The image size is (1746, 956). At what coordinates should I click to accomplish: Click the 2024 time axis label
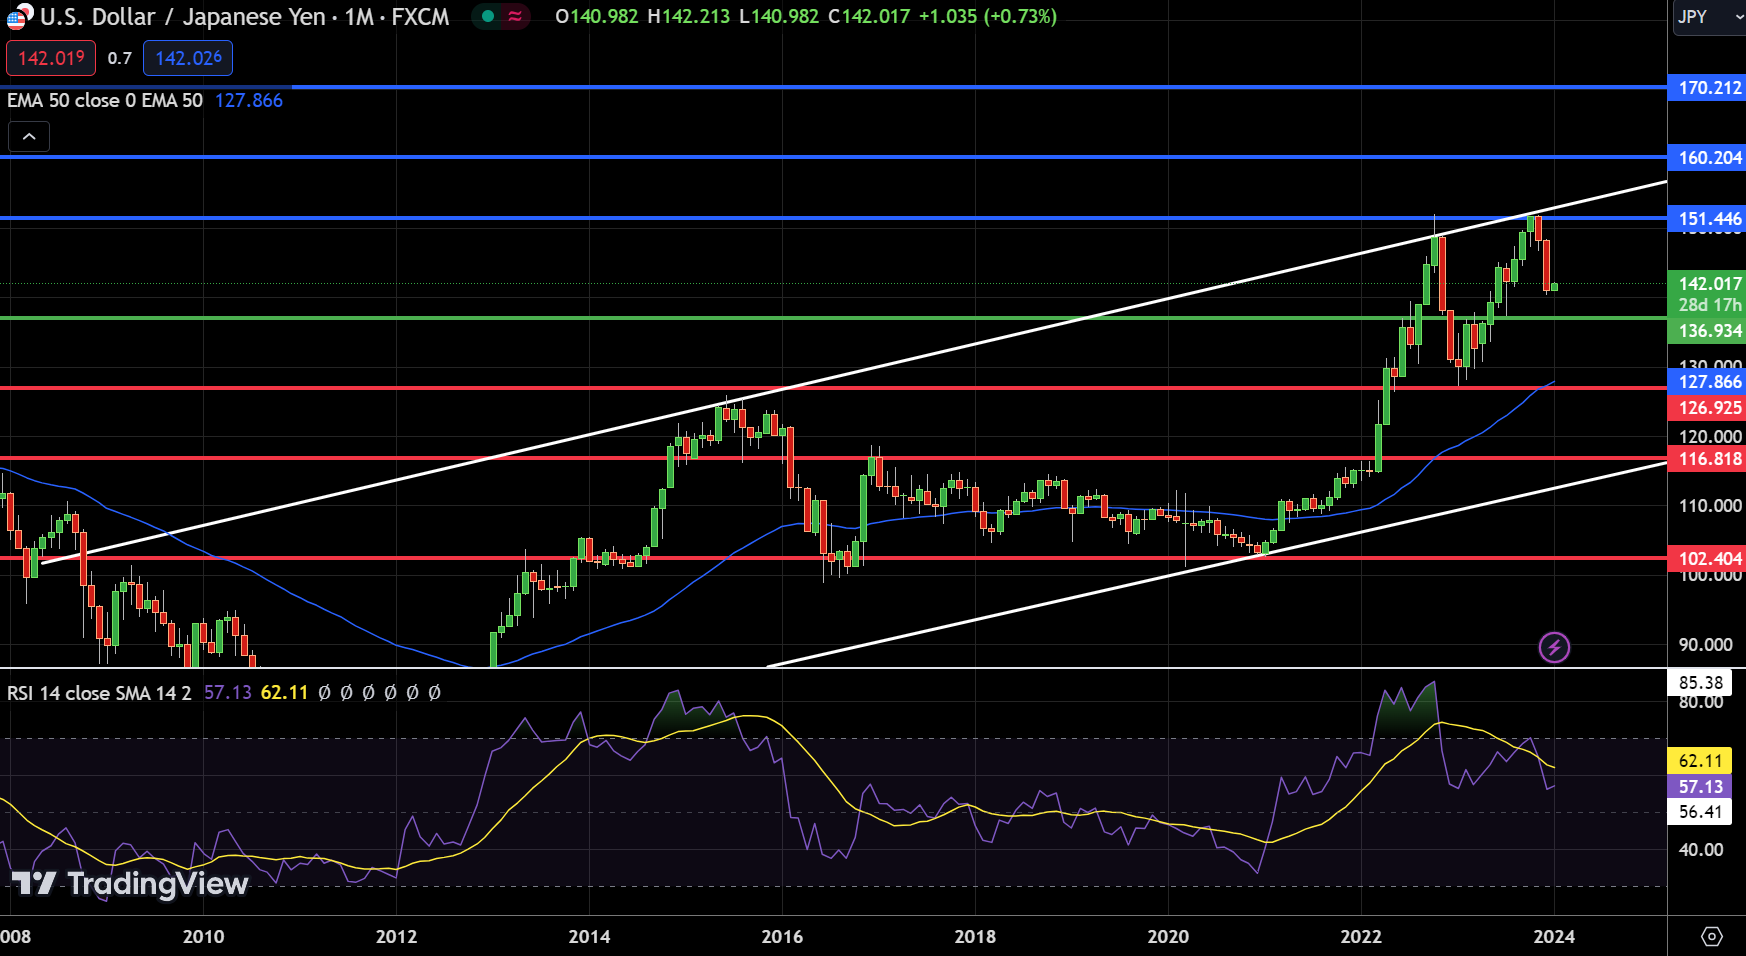[1554, 937]
